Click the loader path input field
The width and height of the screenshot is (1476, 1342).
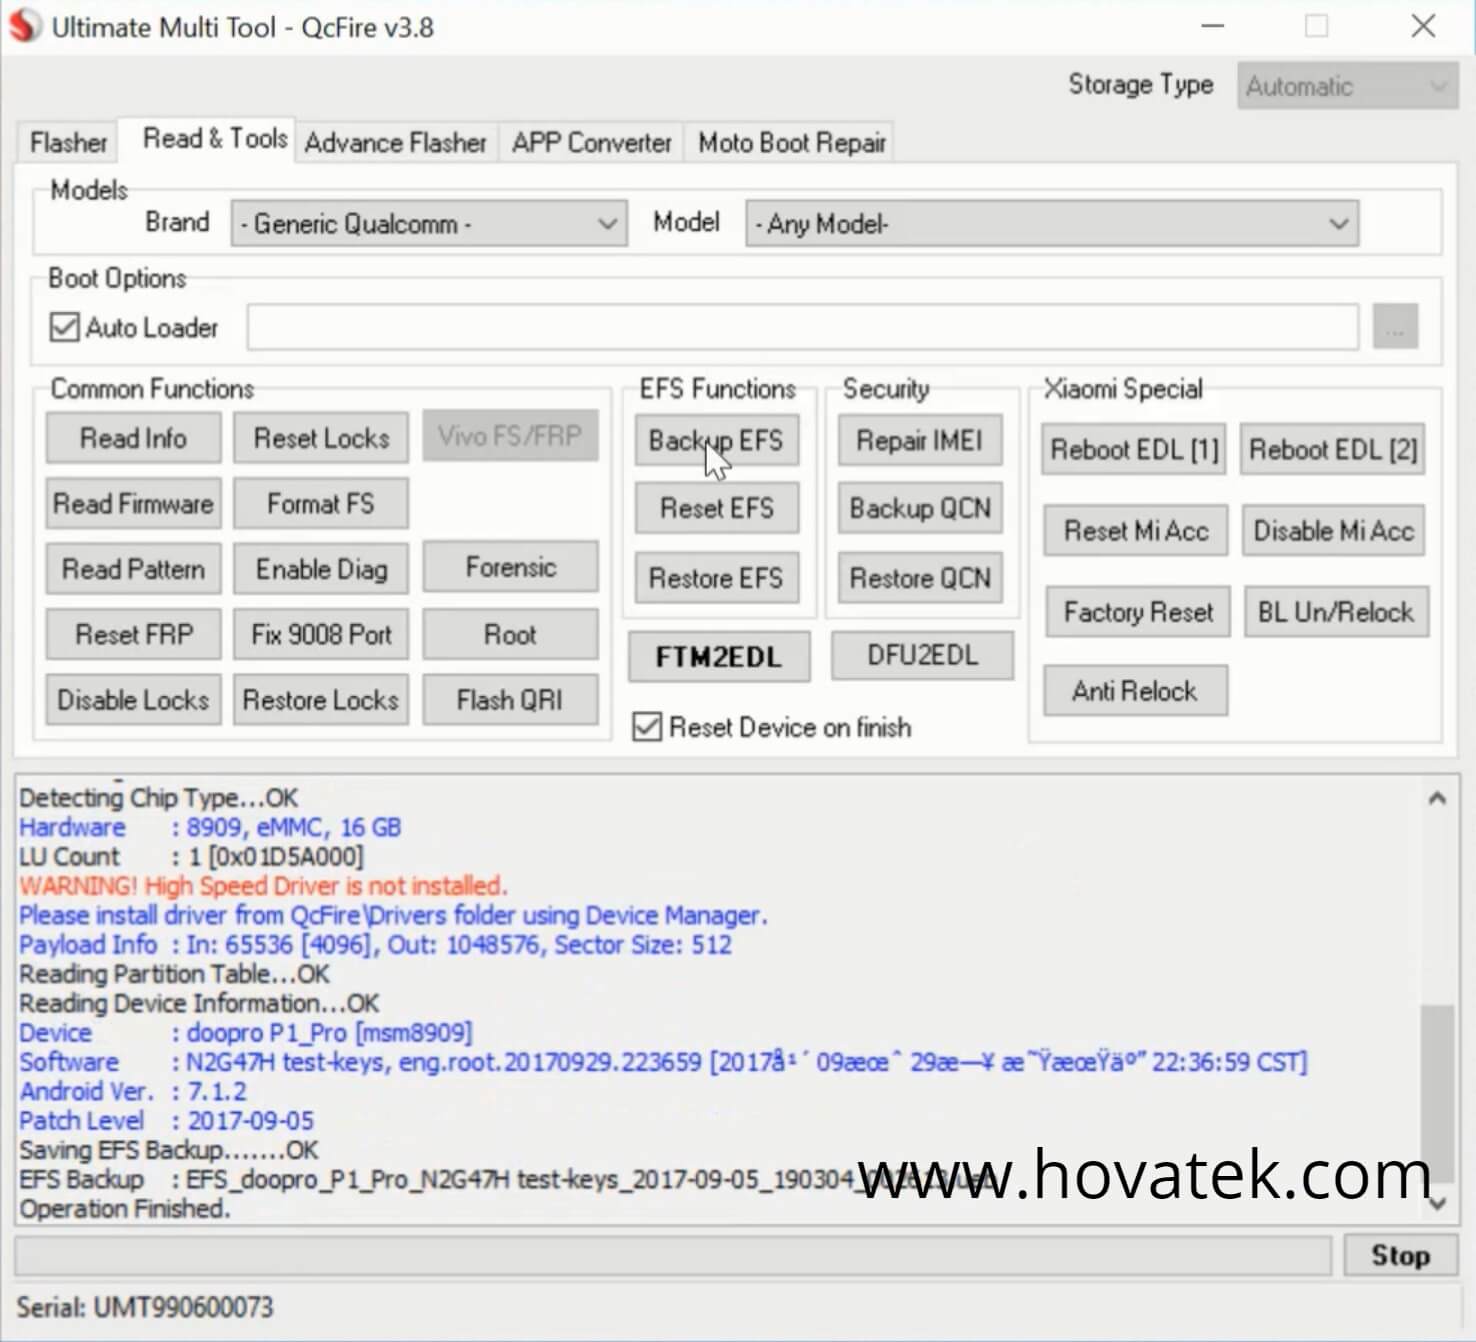pyautogui.click(x=802, y=327)
